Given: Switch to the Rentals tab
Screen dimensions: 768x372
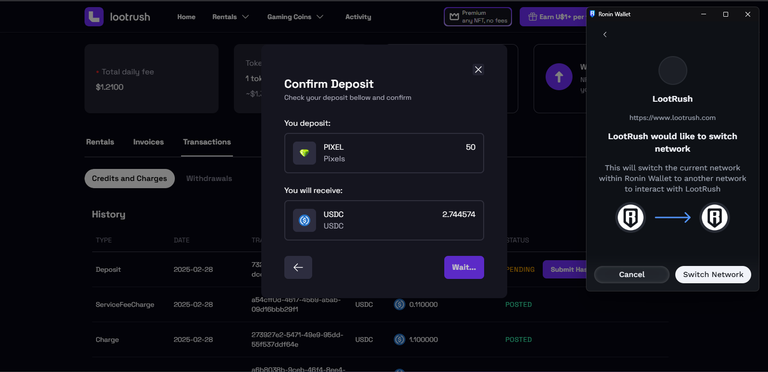Looking at the screenshot, I should click(x=100, y=142).
